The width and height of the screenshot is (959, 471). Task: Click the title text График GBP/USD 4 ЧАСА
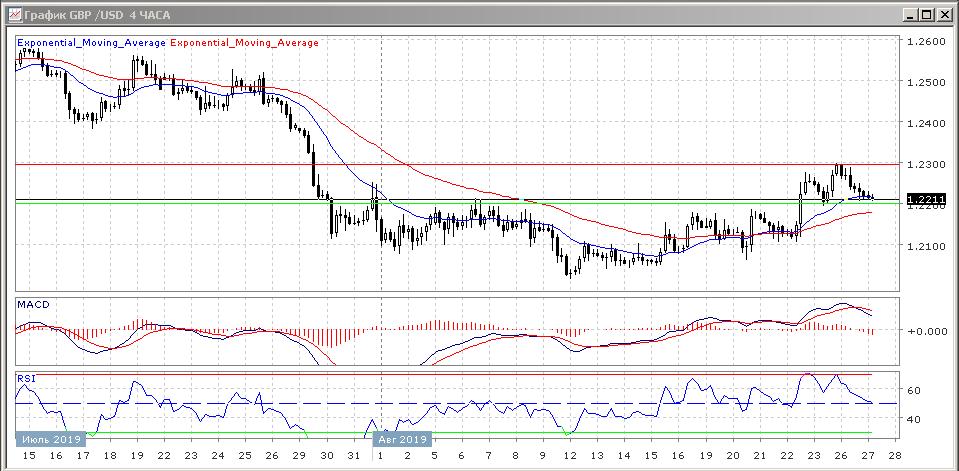[88, 14]
